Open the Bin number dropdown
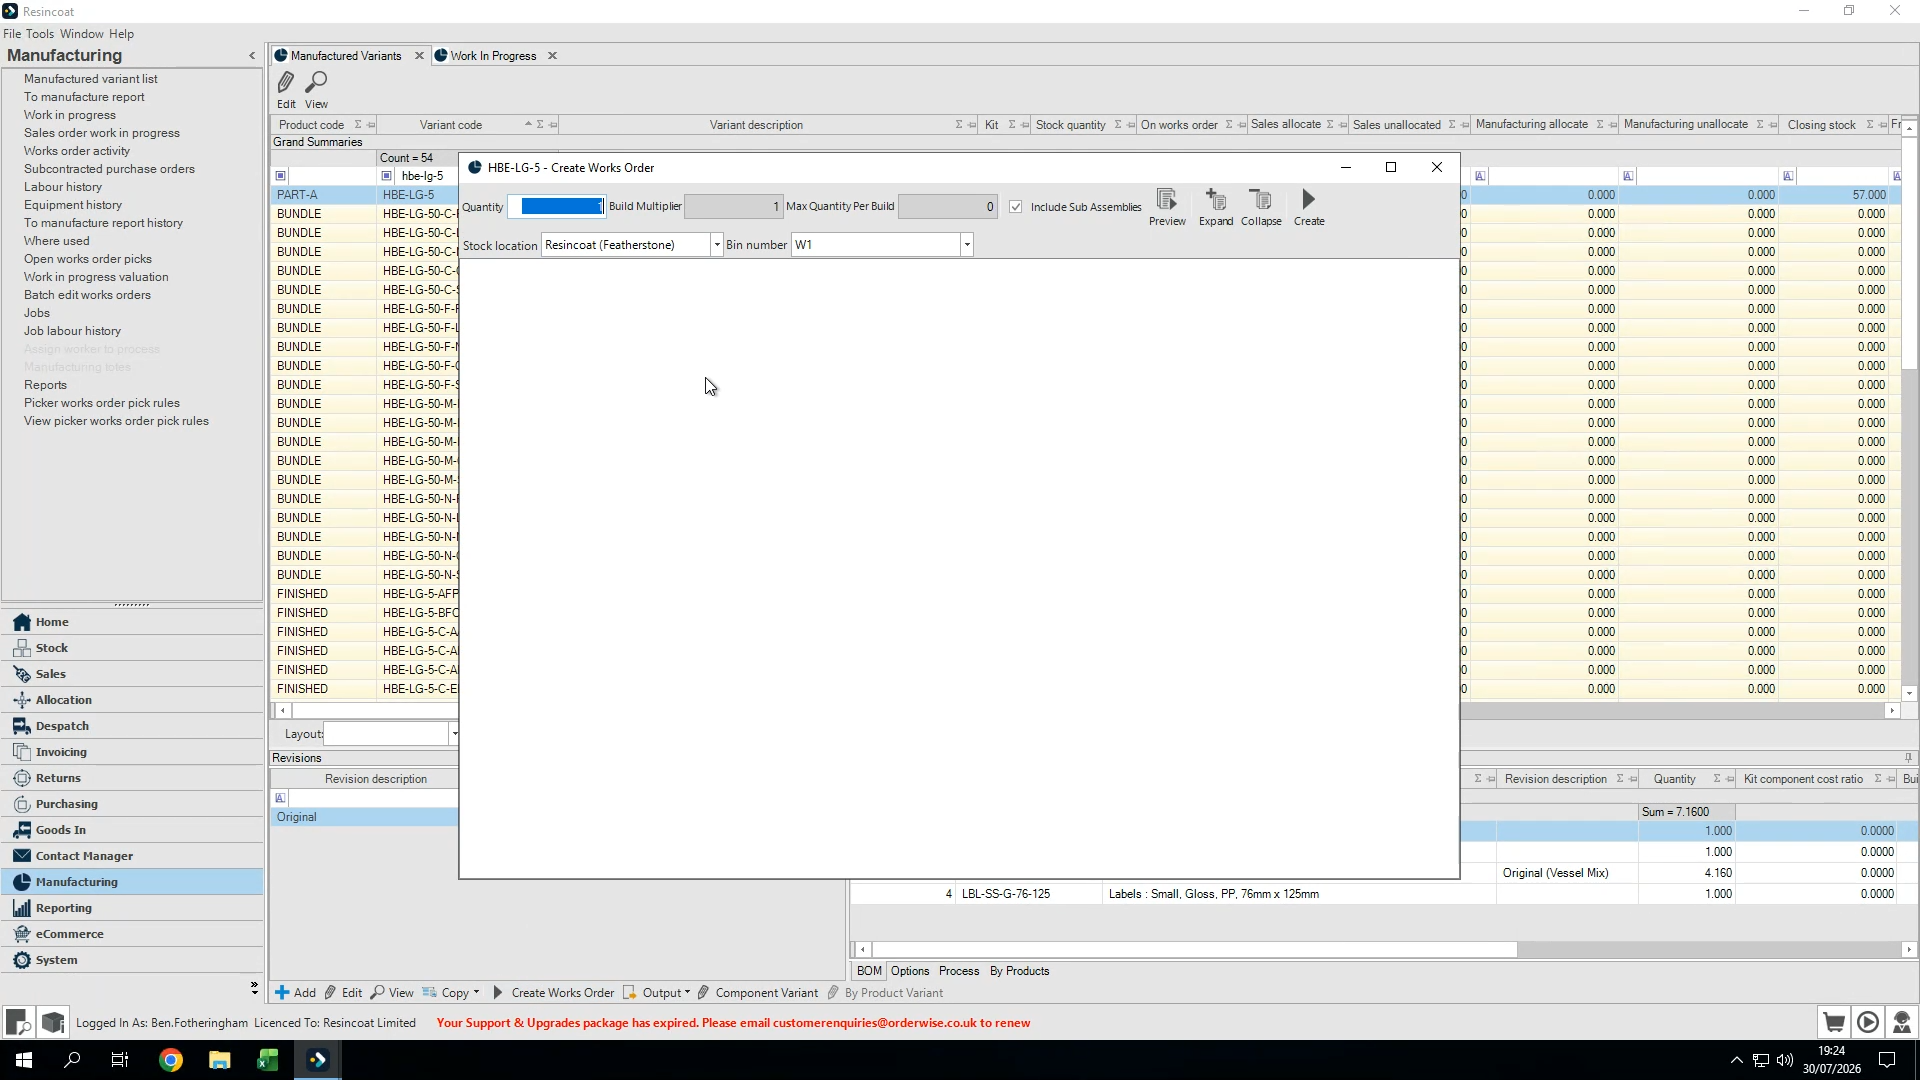Image resolution: width=1920 pixels, height=1080 pixels. point(967,245)
